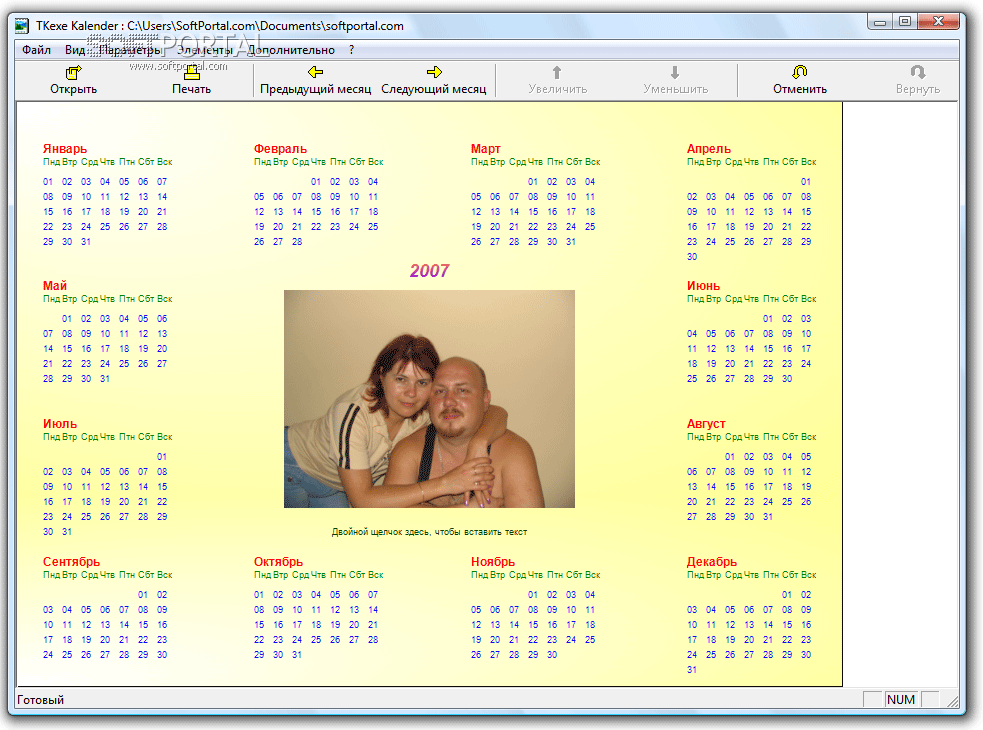
Task: Click day 31 in Декабрь
Action: point(692,670)
